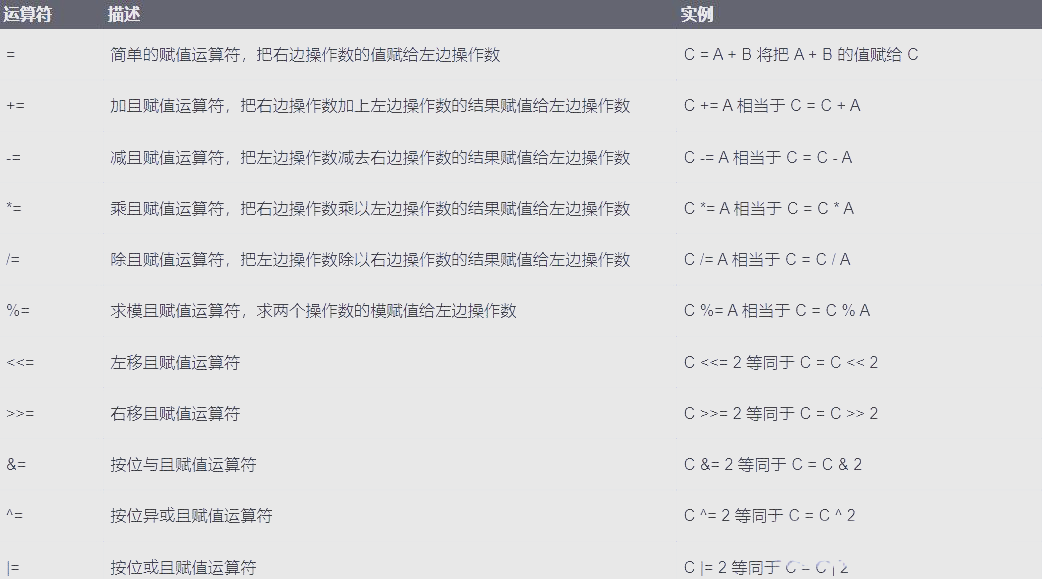Click the 简单的赋值运算符 description
Image resolution: width=1042 pixels, height=579 pixels.
click(305, 55)
